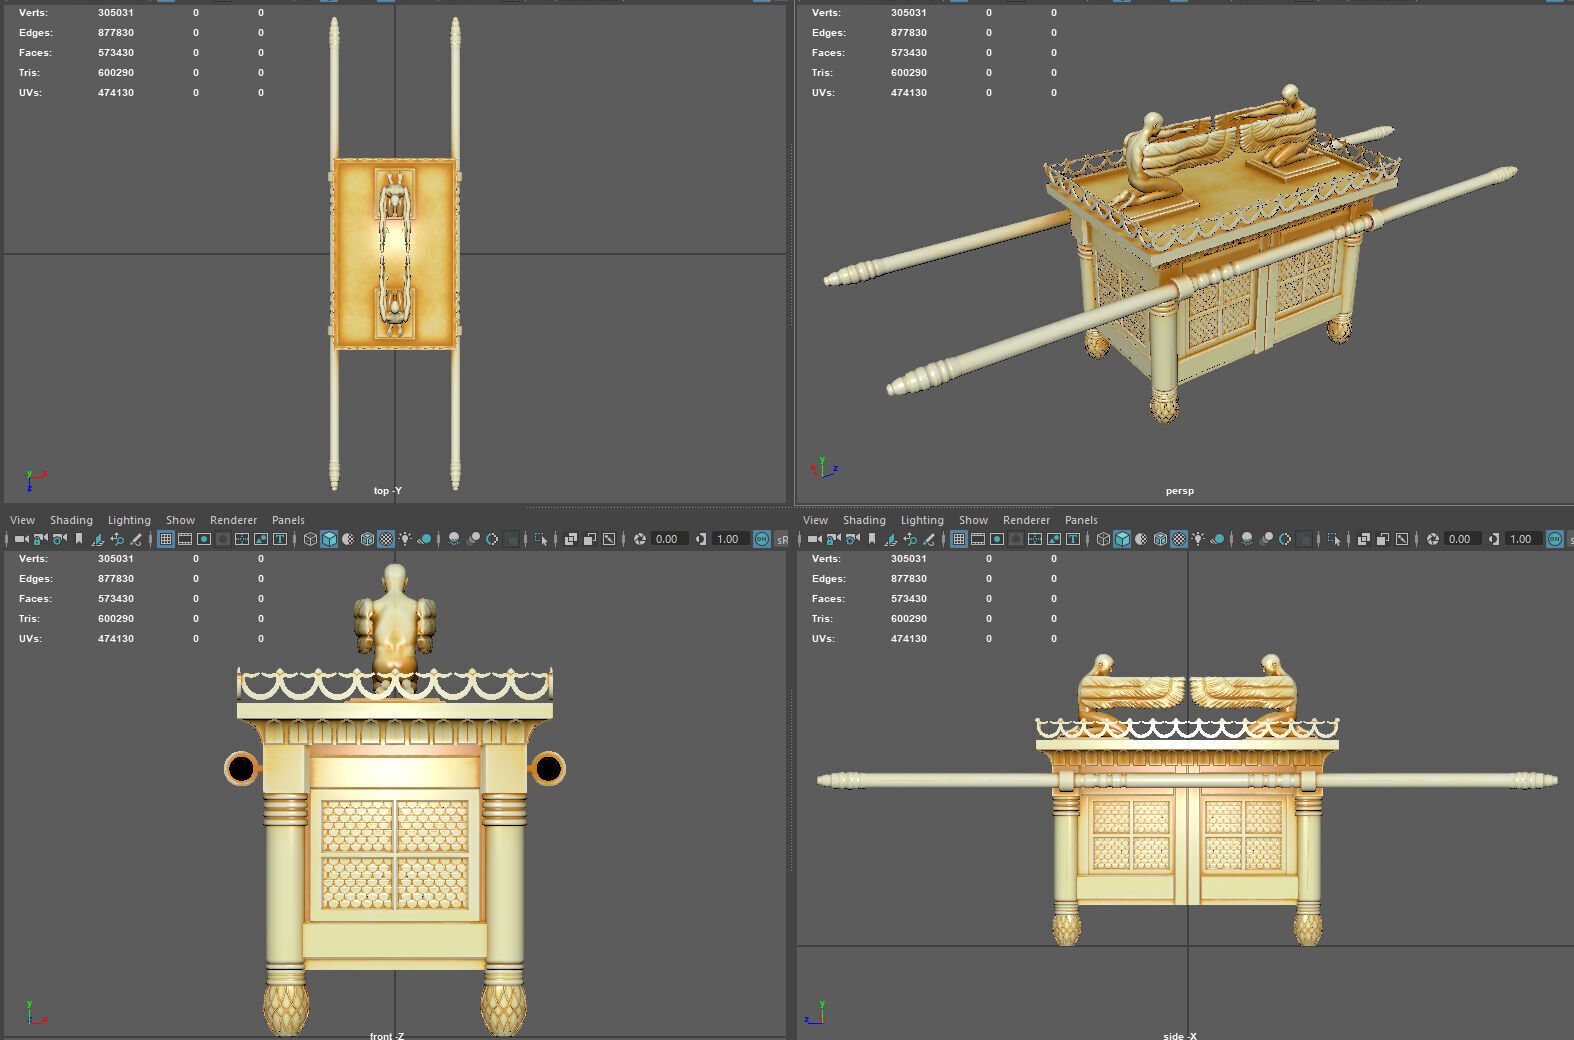Lock the camera in front panel toolbar

pos(40,539)
